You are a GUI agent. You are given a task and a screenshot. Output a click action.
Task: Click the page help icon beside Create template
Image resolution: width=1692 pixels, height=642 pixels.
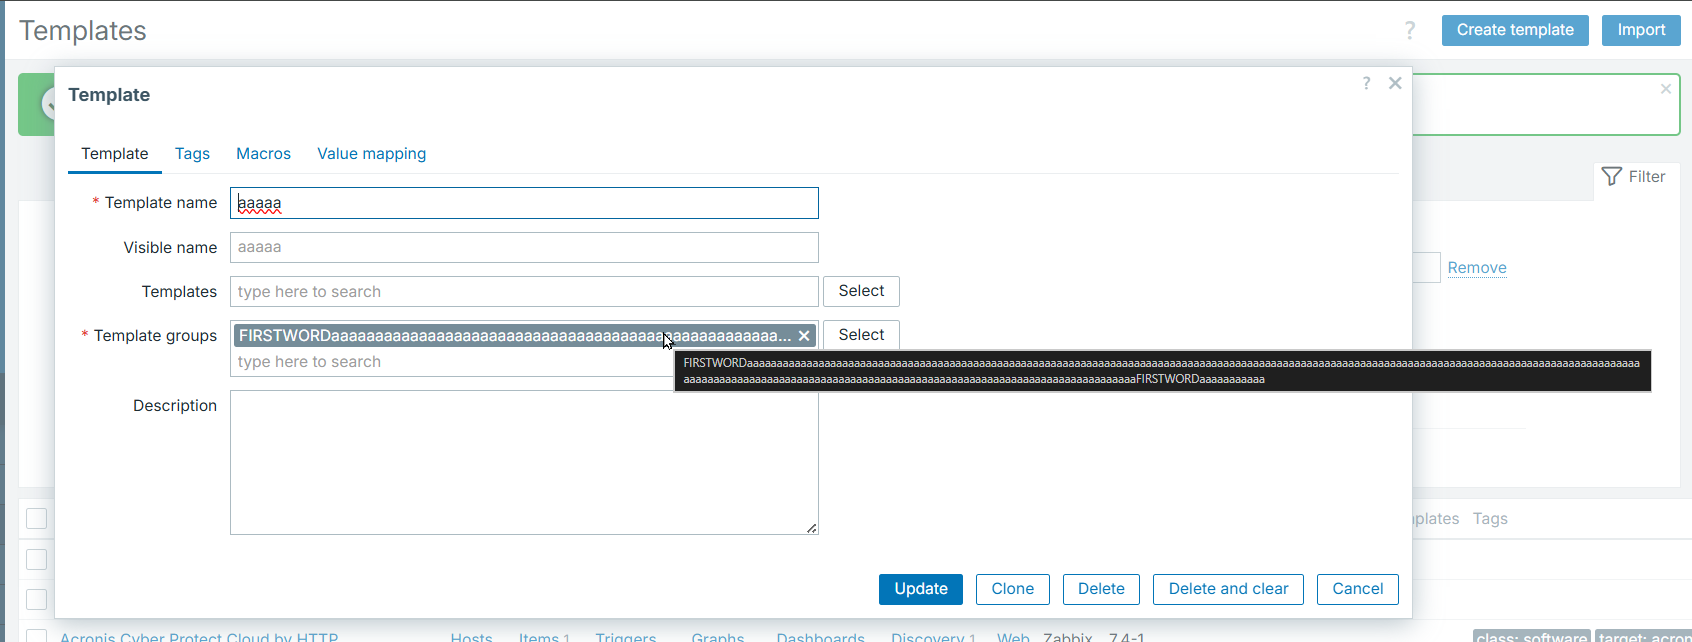coord(1410,31)
